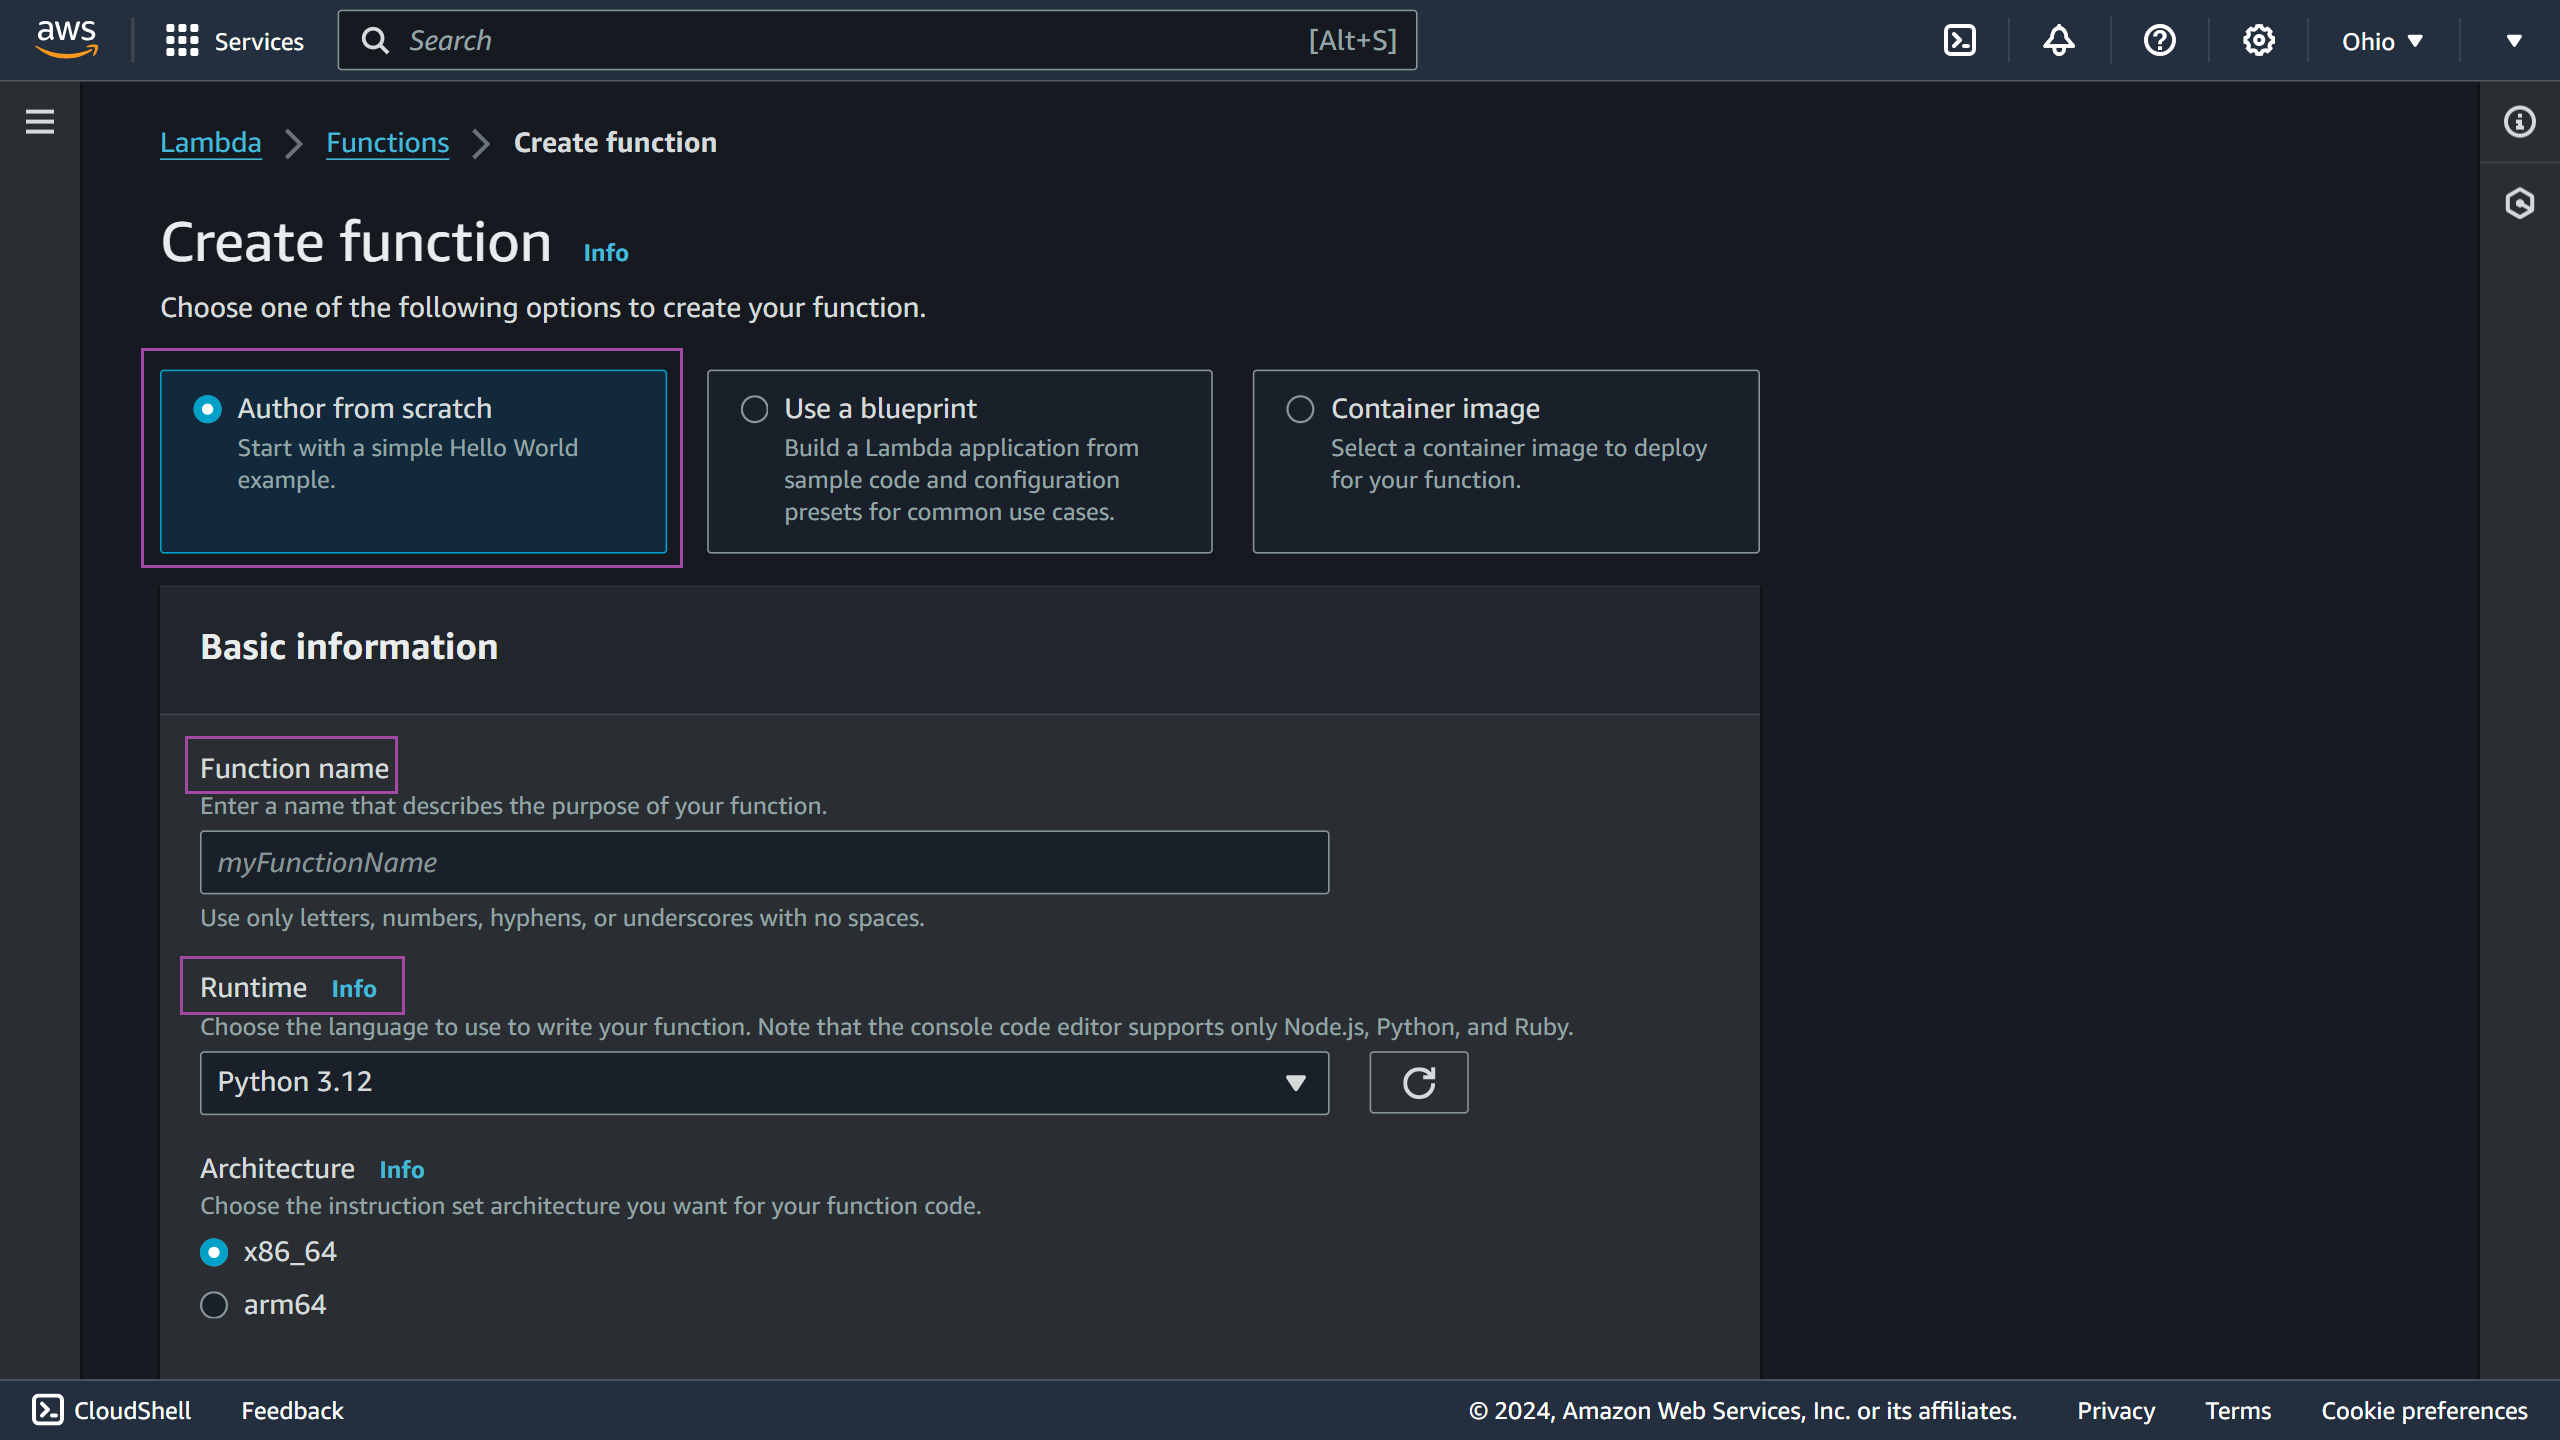Click the CloudShell icon in footer
2560x1440 pixels.
coord(48,1410)
